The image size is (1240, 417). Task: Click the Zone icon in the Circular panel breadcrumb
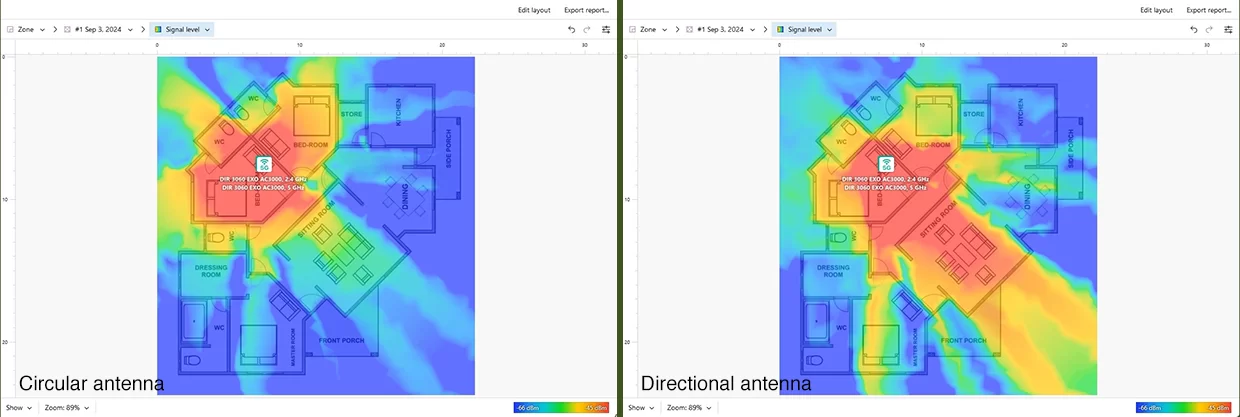click(12, 30)
